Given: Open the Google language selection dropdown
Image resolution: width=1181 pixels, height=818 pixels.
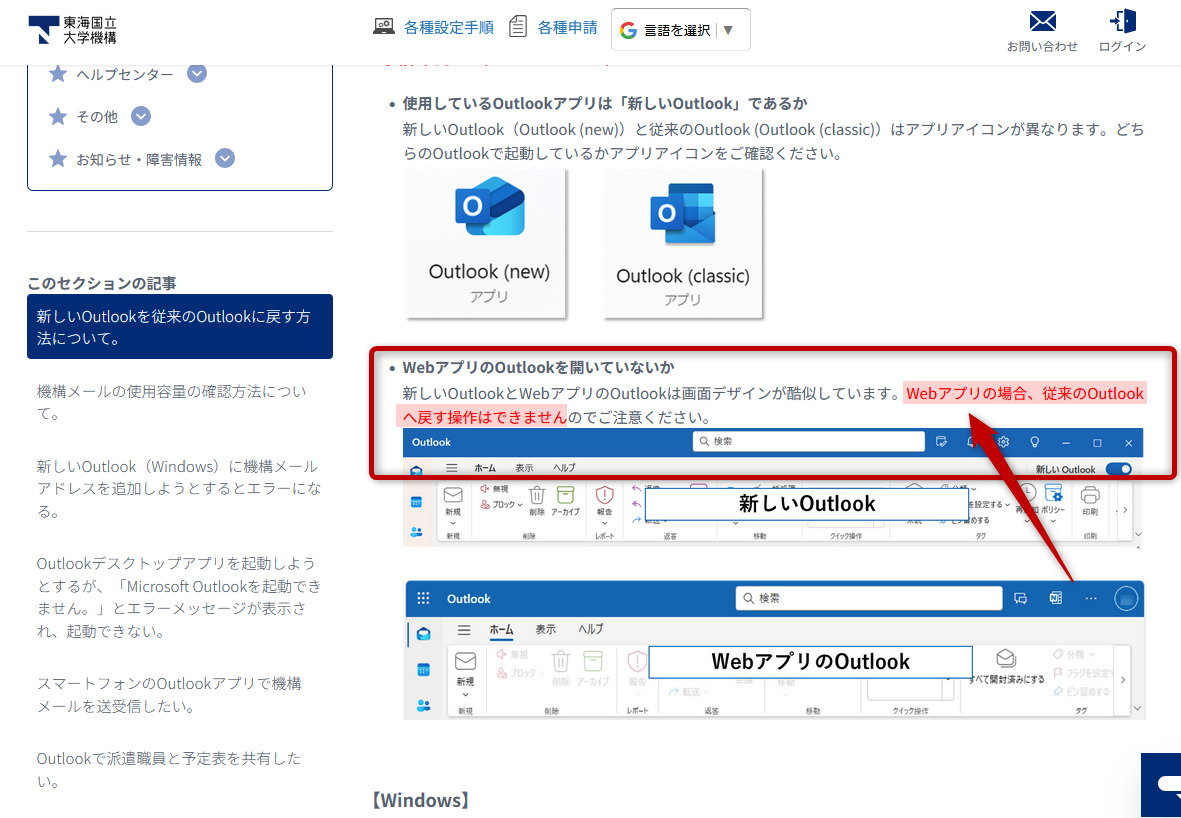Looking at the screenshot, I should tap(680, 30).
